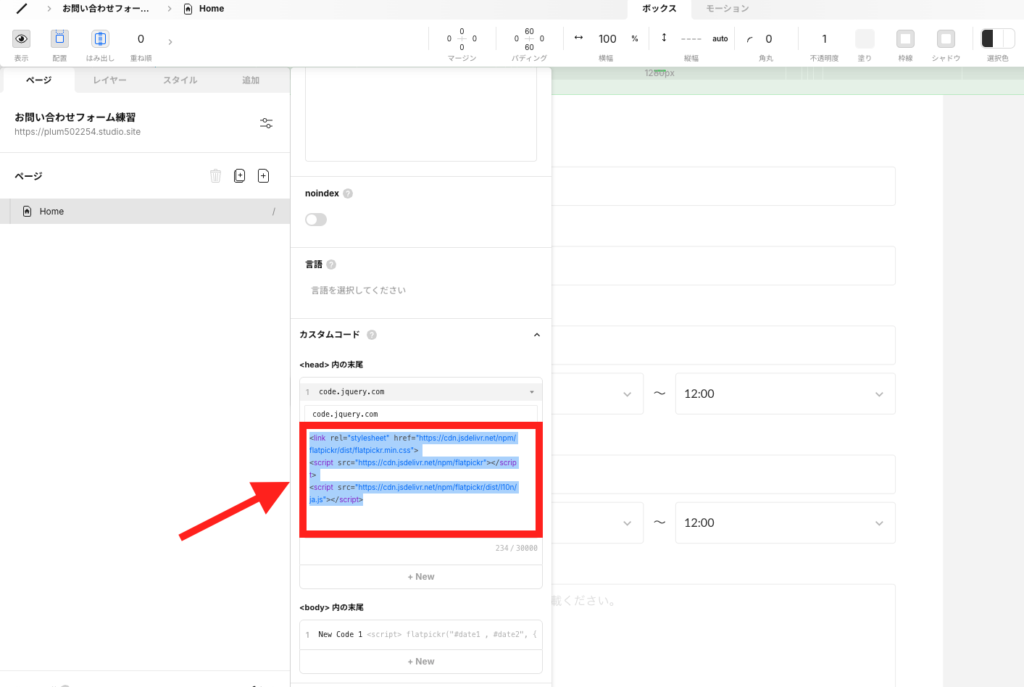Open the lower 12:00 time dropdown
This screenshot has width=1024, height=687.
[x=785, y=522]
